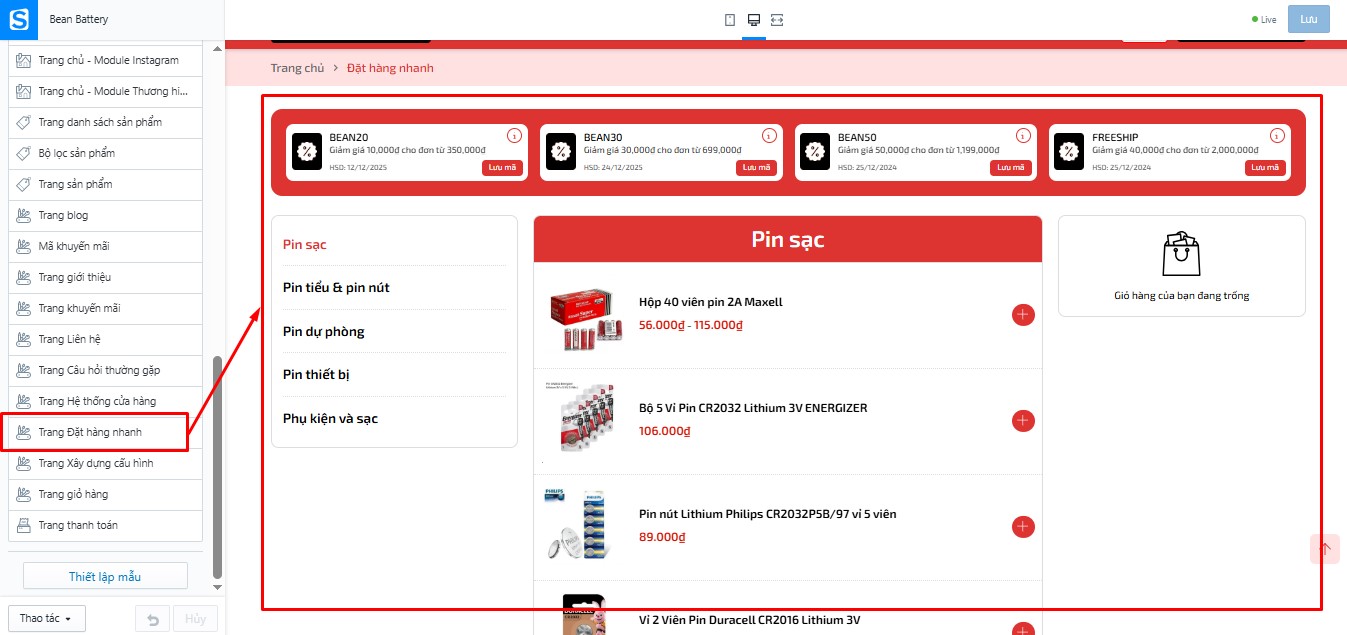Click the Live status indicator

click(x=1264, y=20)
